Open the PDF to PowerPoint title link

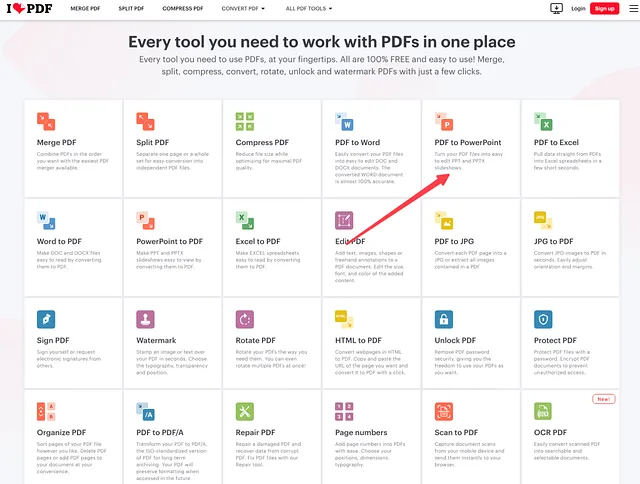468,142
